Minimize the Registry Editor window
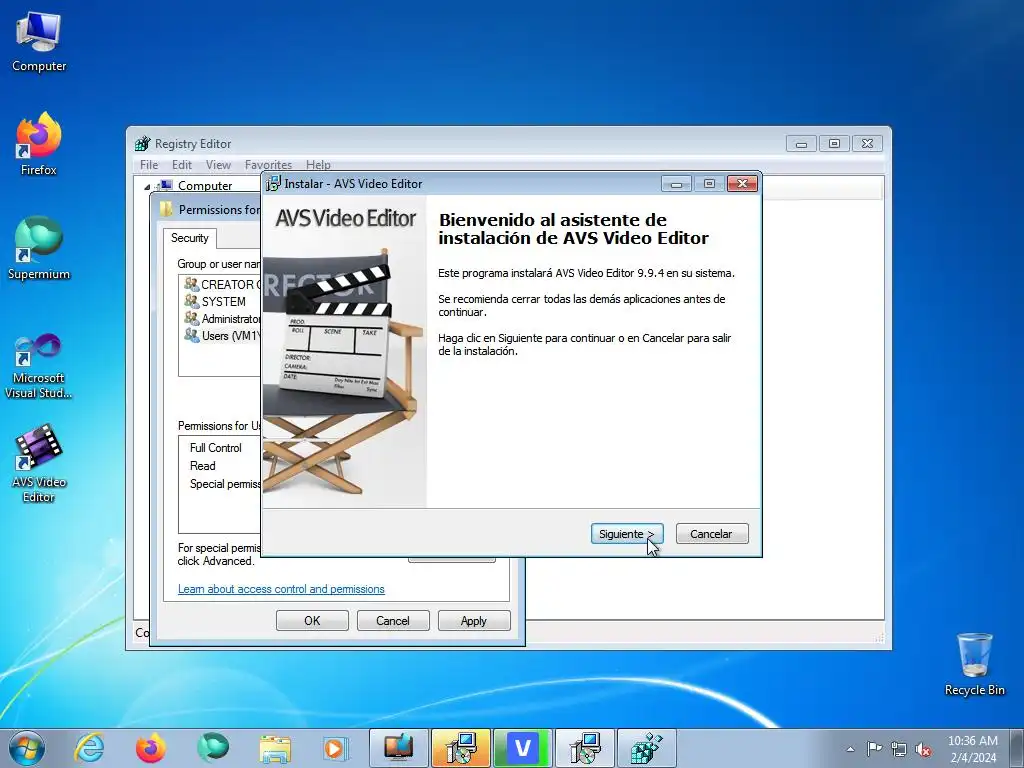This screenshot has width=1024, height=768. [801, 144]
